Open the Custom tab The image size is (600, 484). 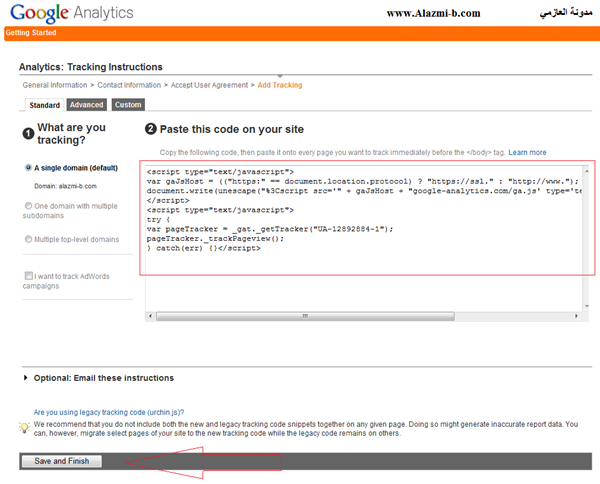[128, 105]
